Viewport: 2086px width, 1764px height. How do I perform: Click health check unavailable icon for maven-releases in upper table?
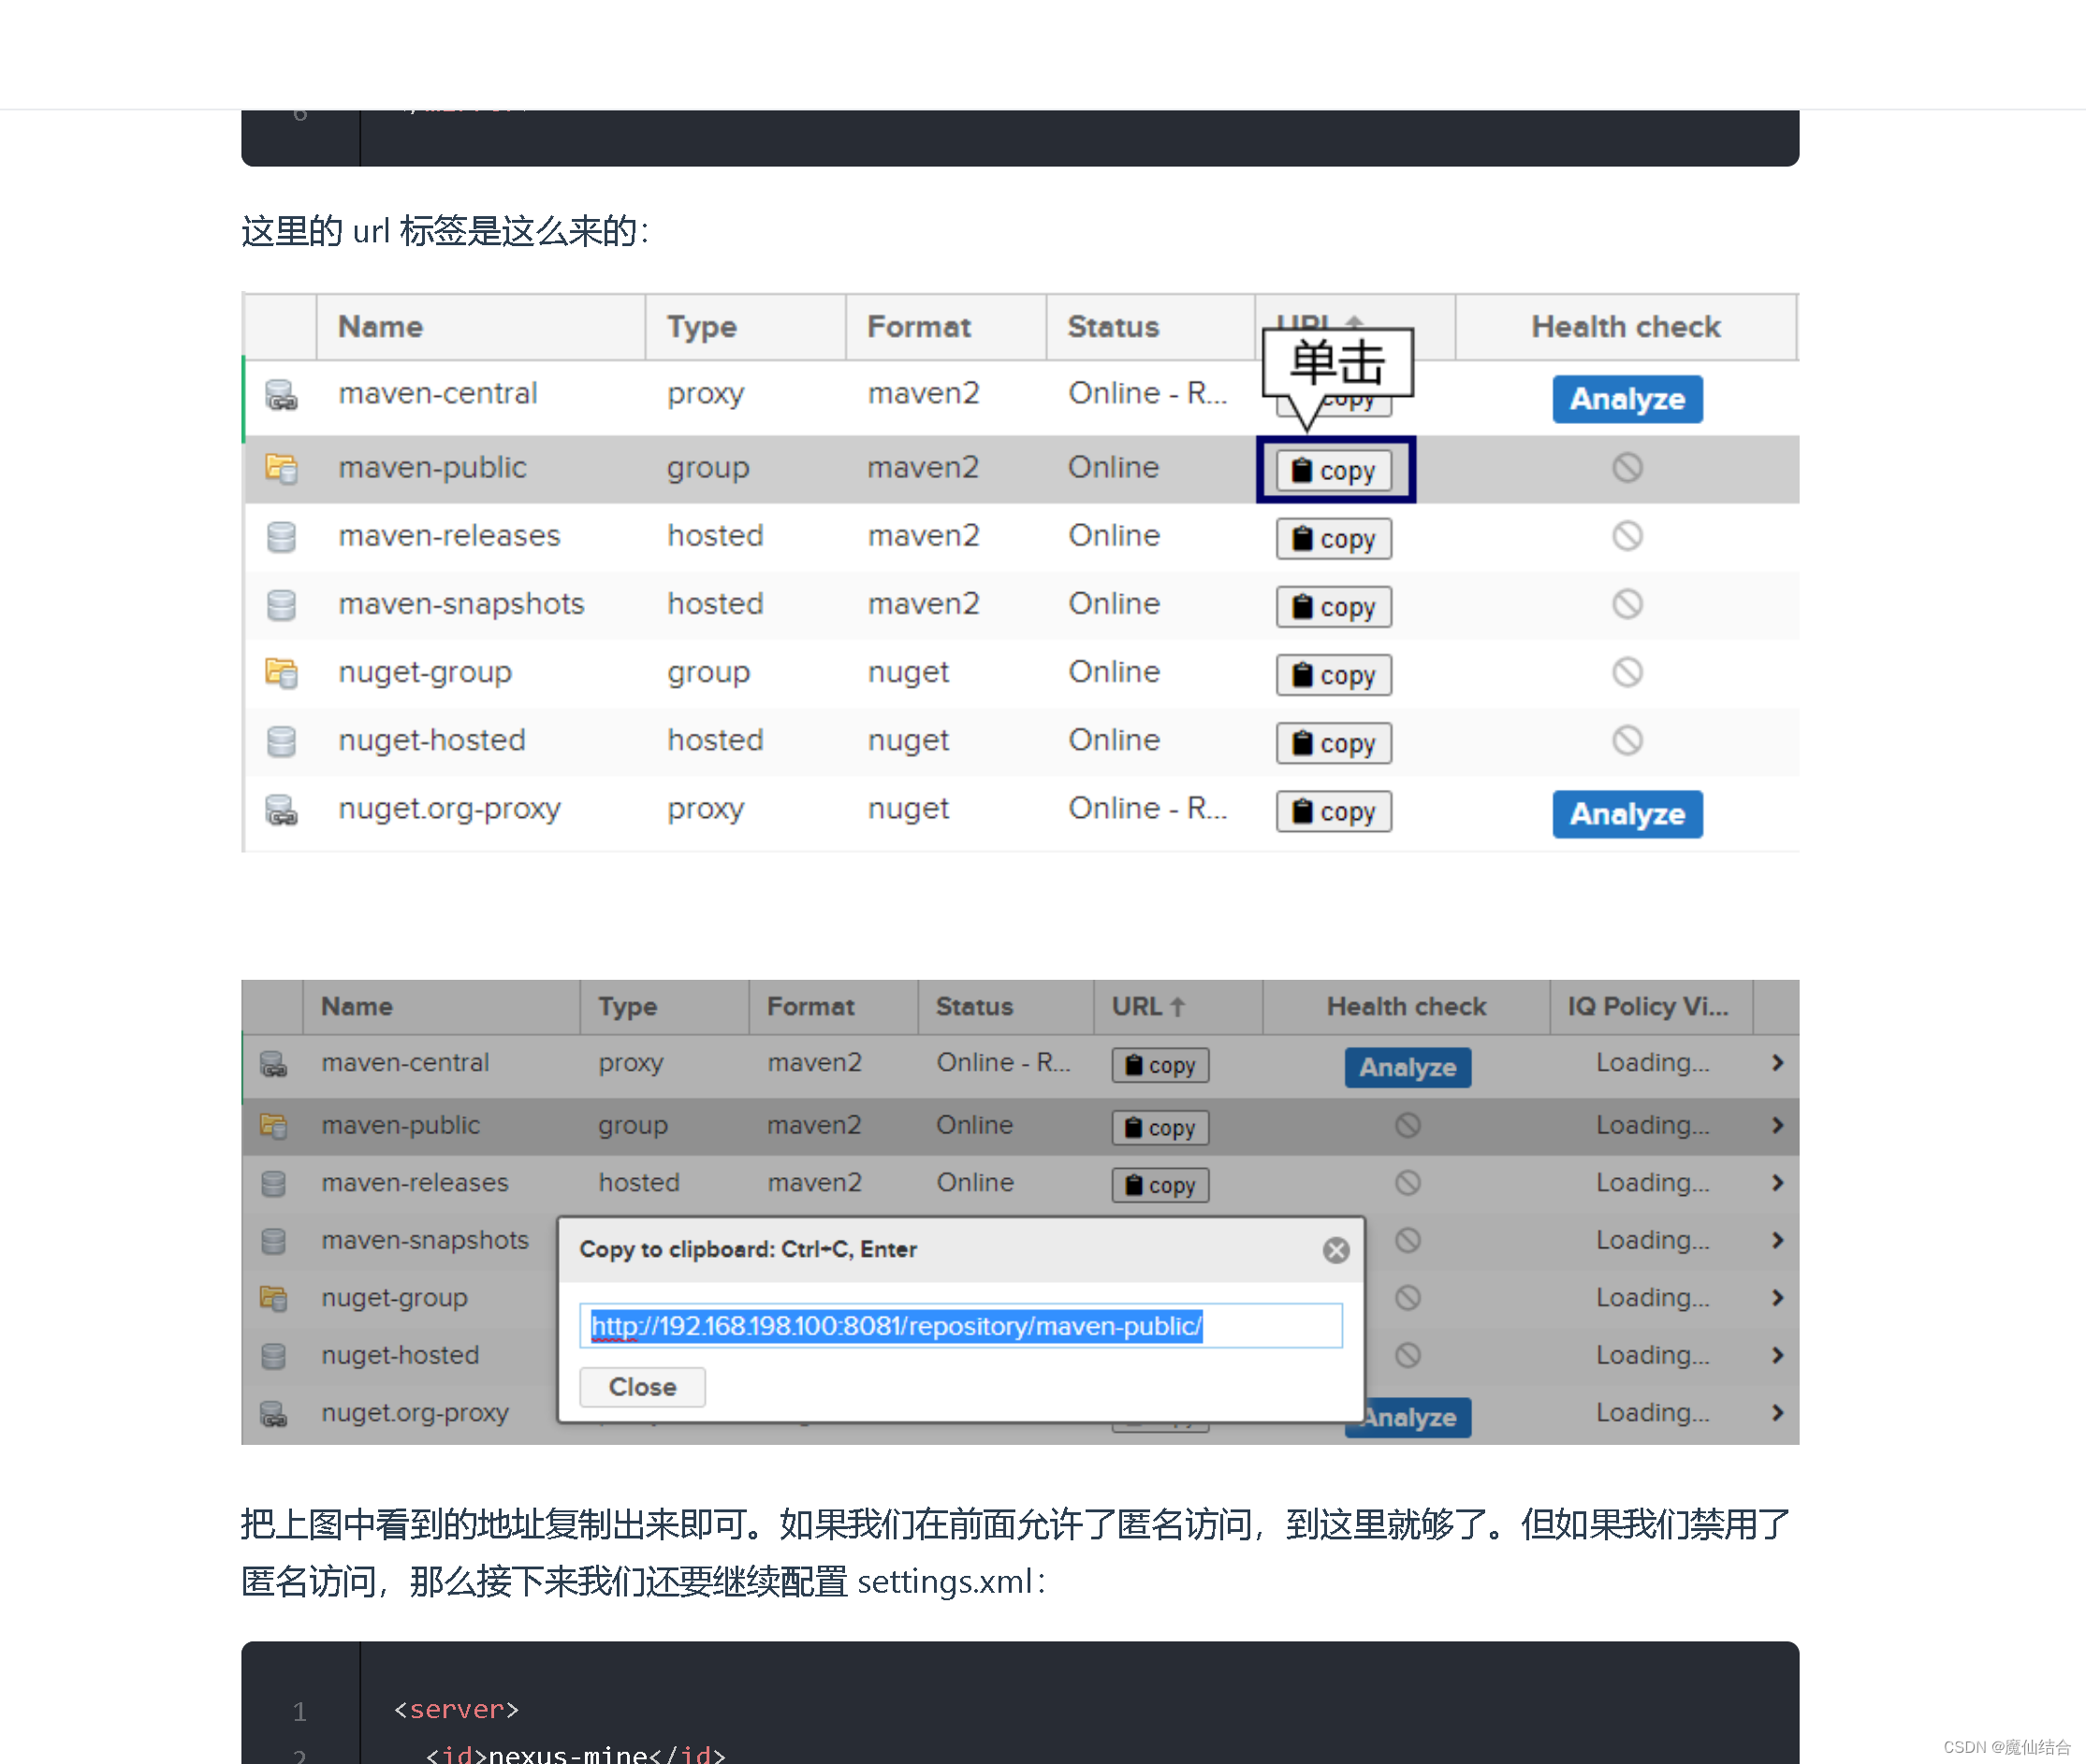click(1627, 536)
